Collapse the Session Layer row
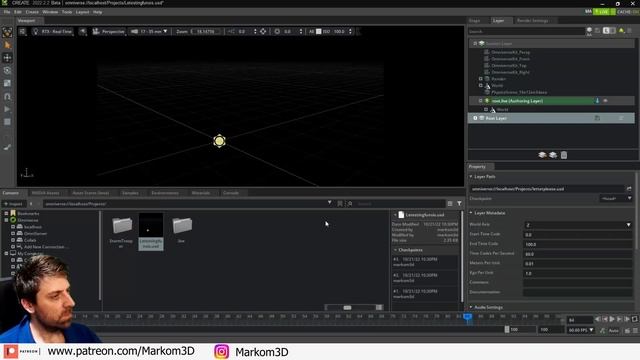This screenshot has height=360, width=640. click(x=475, y=43)
